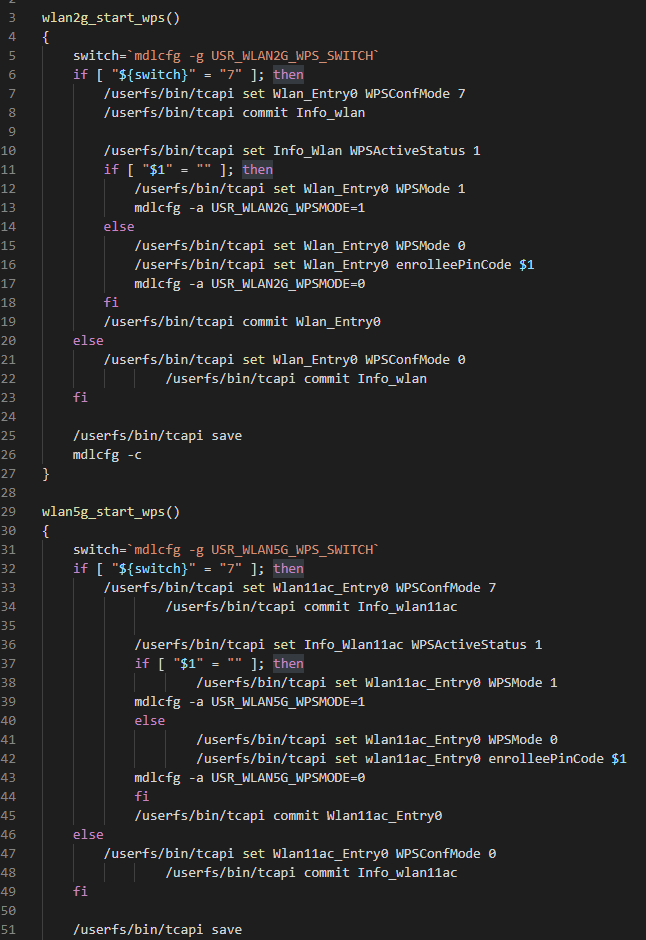Click the 'else' keyword on line 40
646x940 pixels.
[x=150, y=721]
